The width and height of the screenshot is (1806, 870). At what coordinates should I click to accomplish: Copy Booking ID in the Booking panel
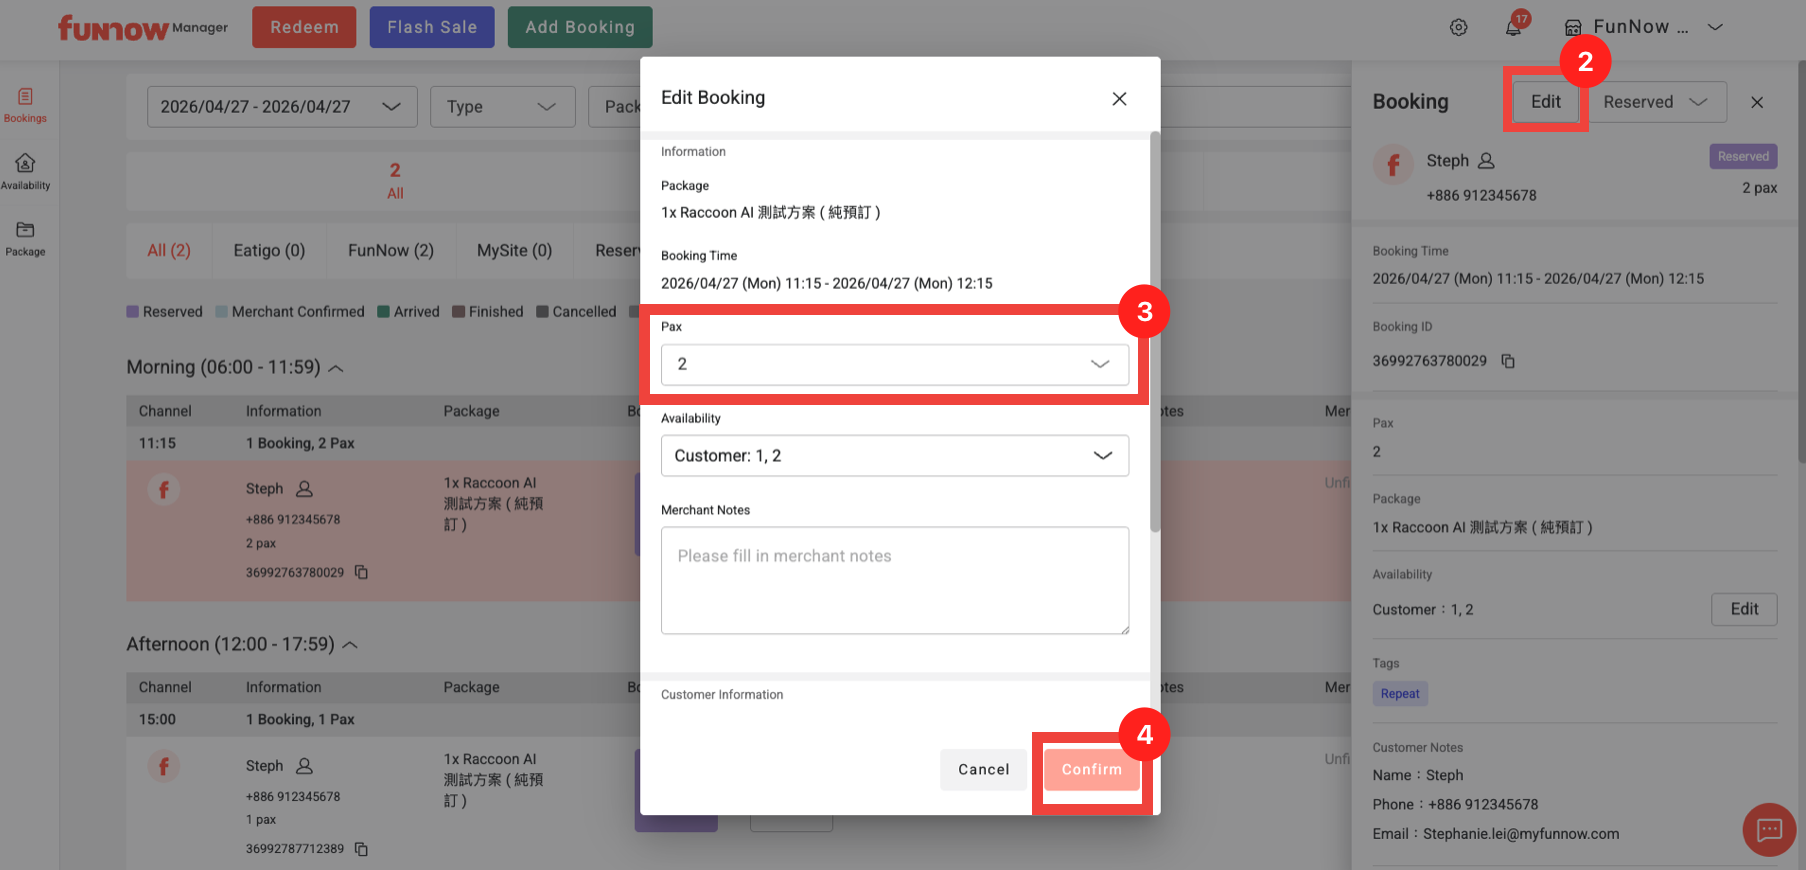coord(1508,361)
